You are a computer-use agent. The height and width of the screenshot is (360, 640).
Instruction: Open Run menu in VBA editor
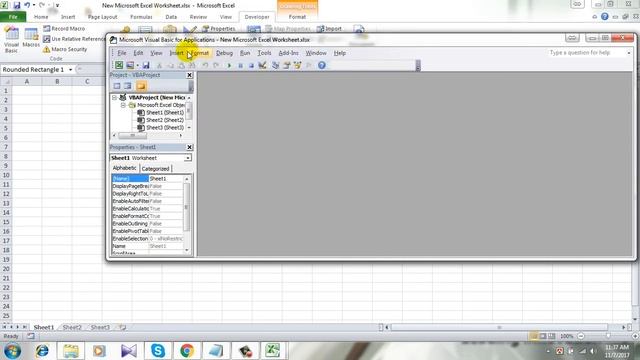(244, 53)
